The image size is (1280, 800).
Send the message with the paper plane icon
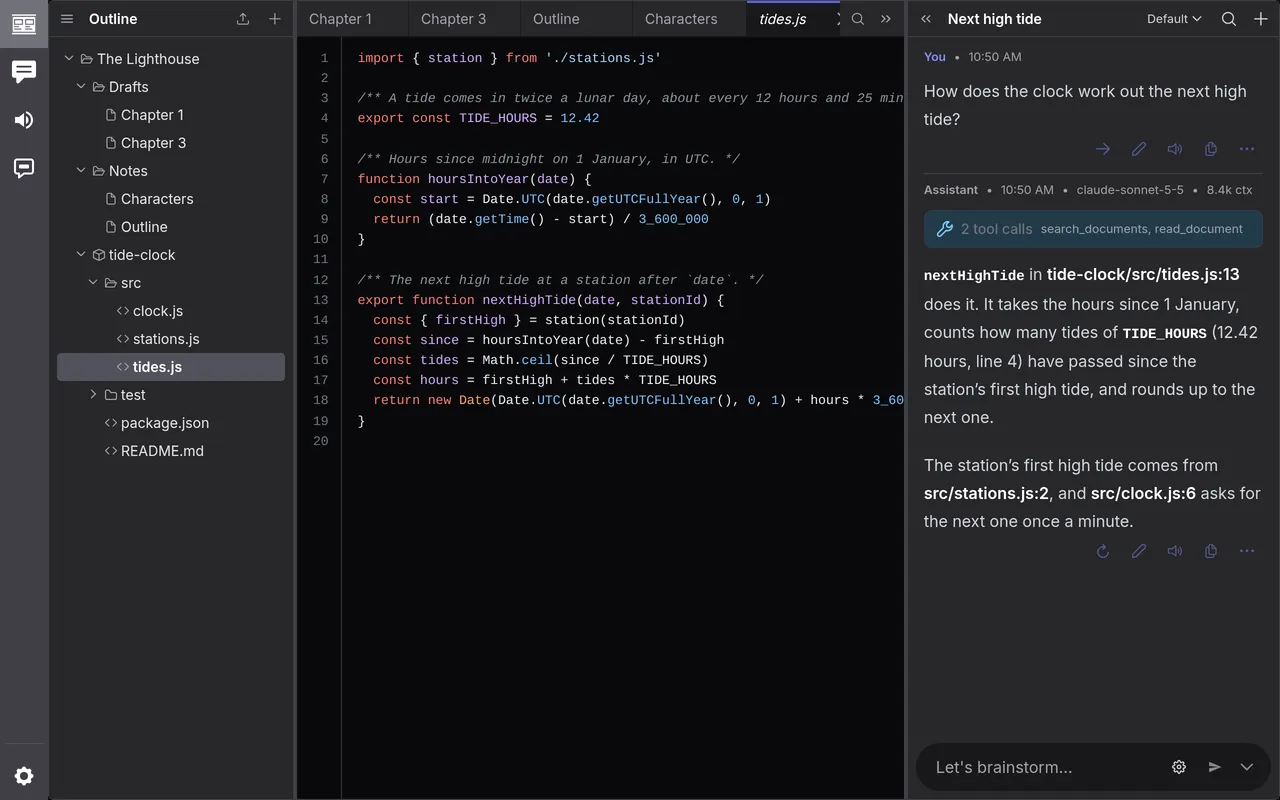(x=1215, y=767)
